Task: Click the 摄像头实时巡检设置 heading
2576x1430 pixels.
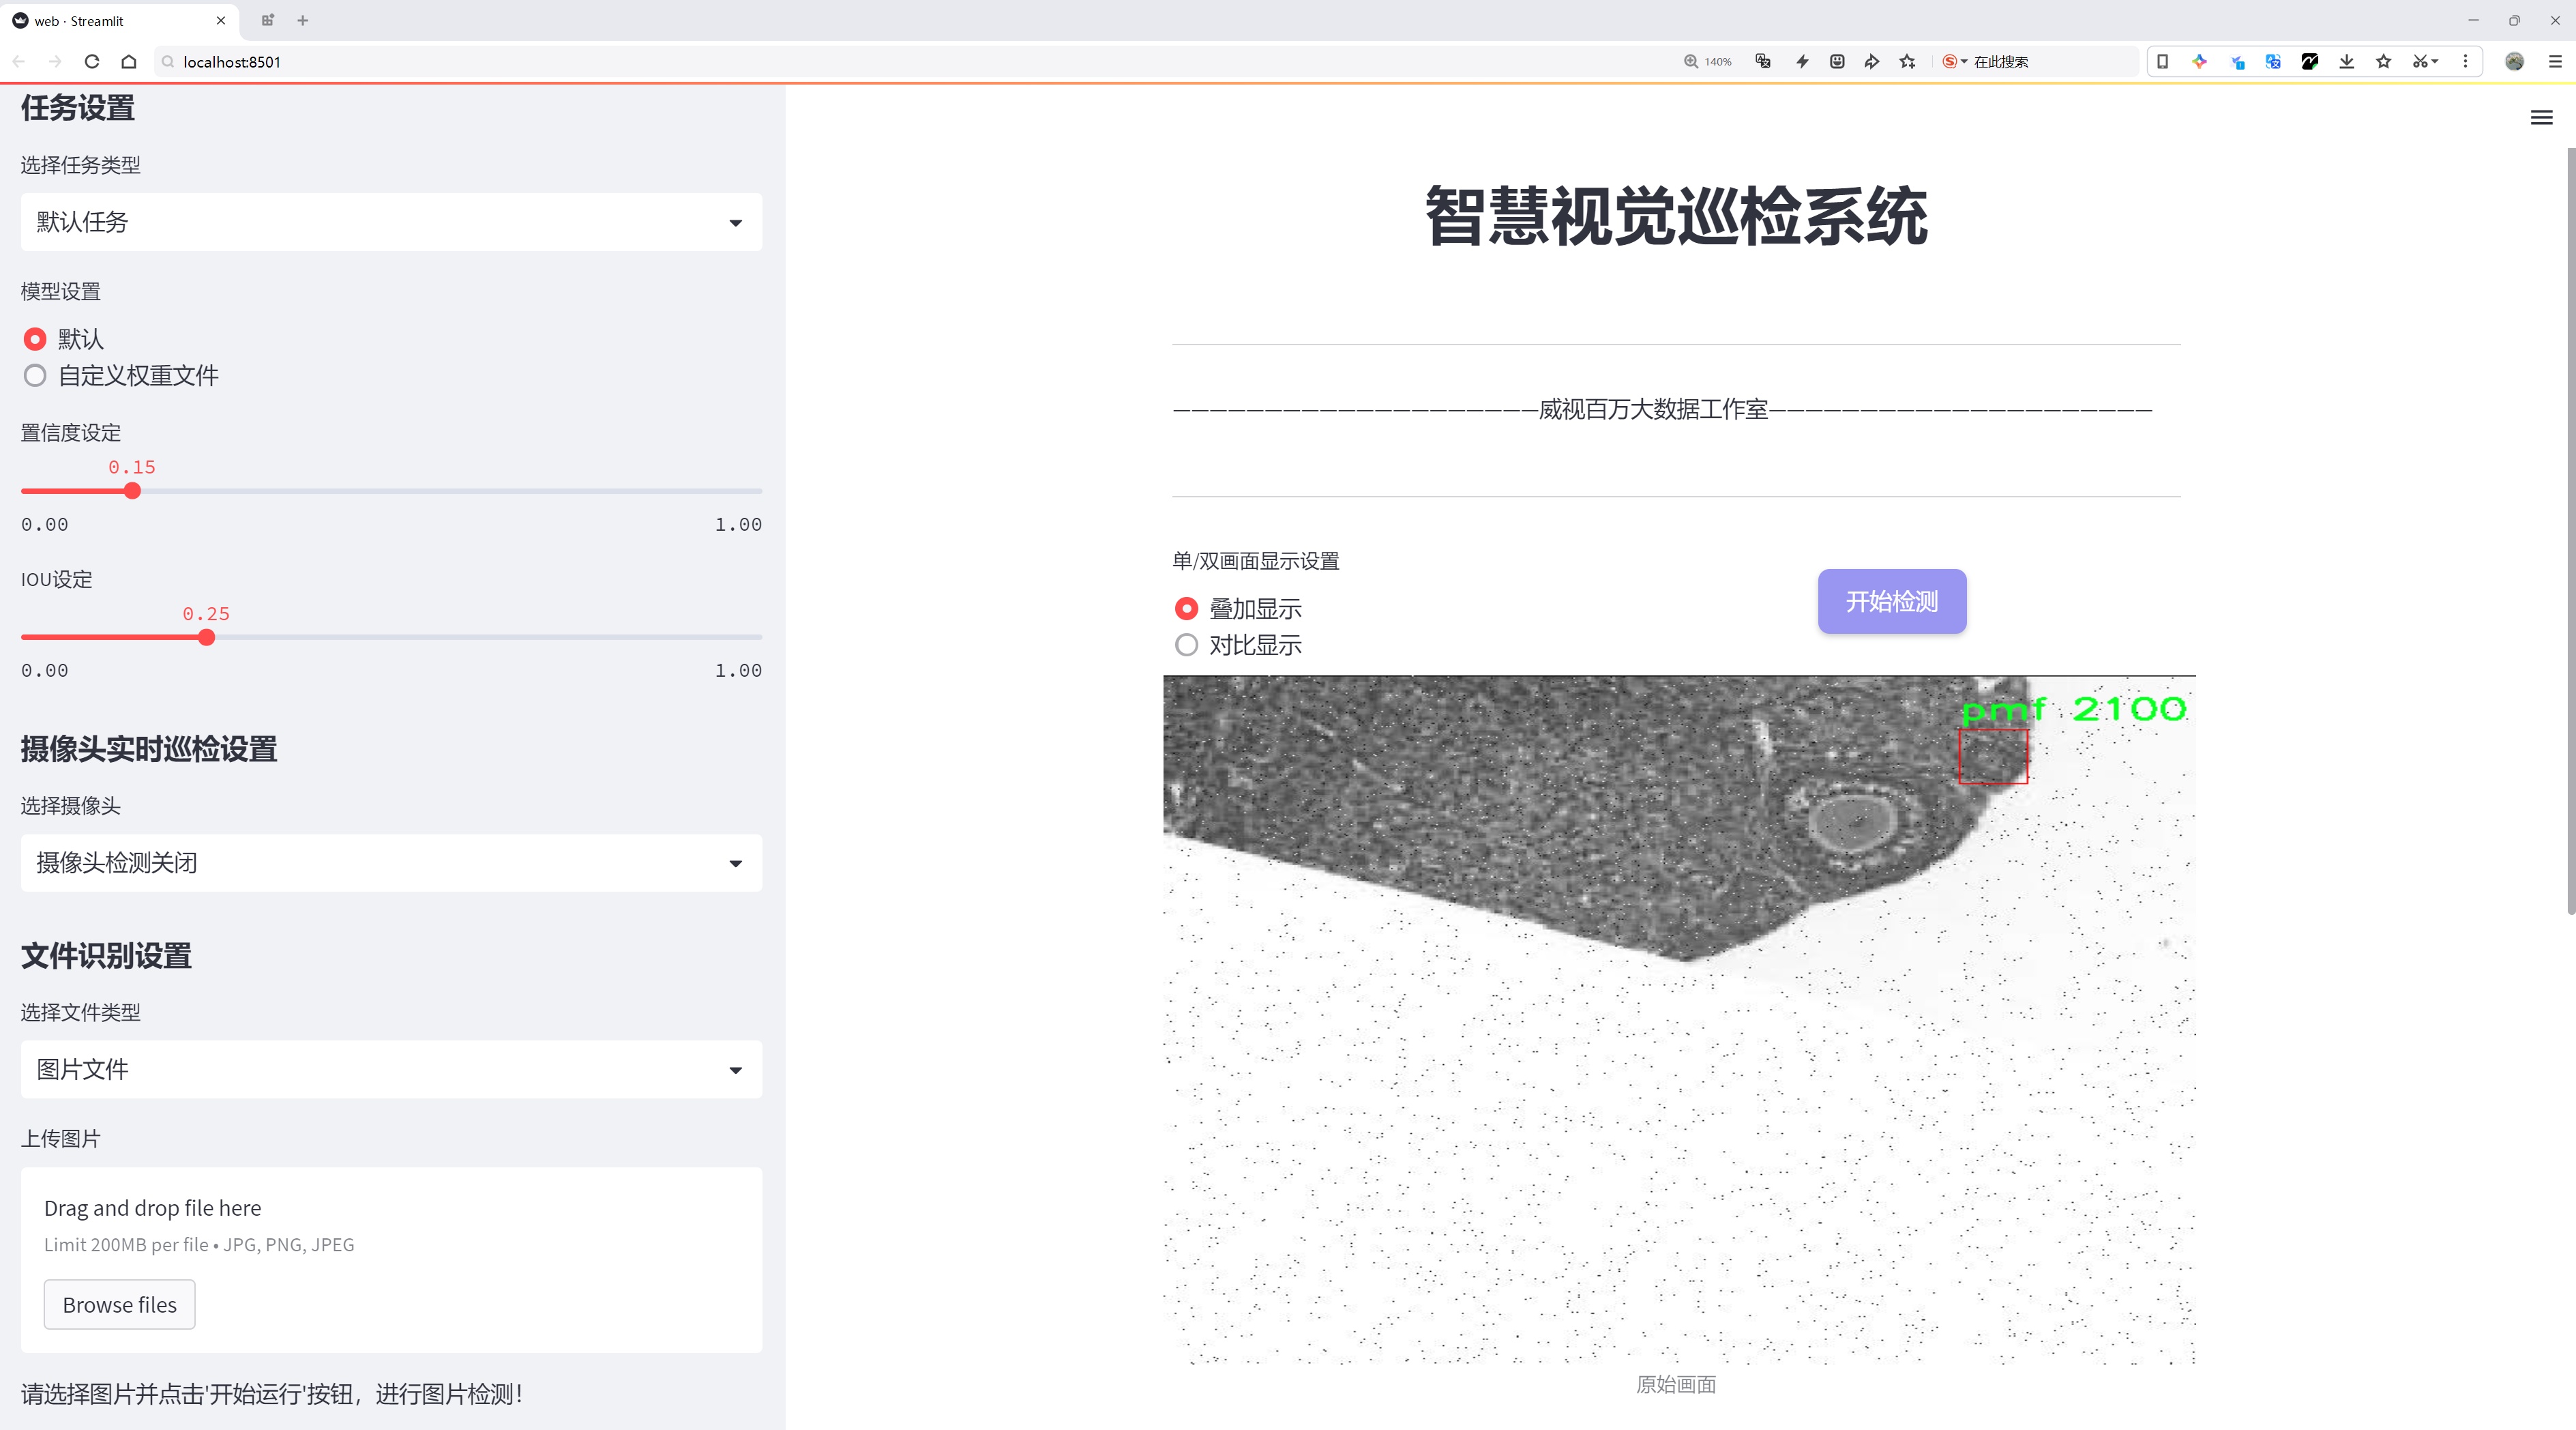Action: click(x=149, y=749)
